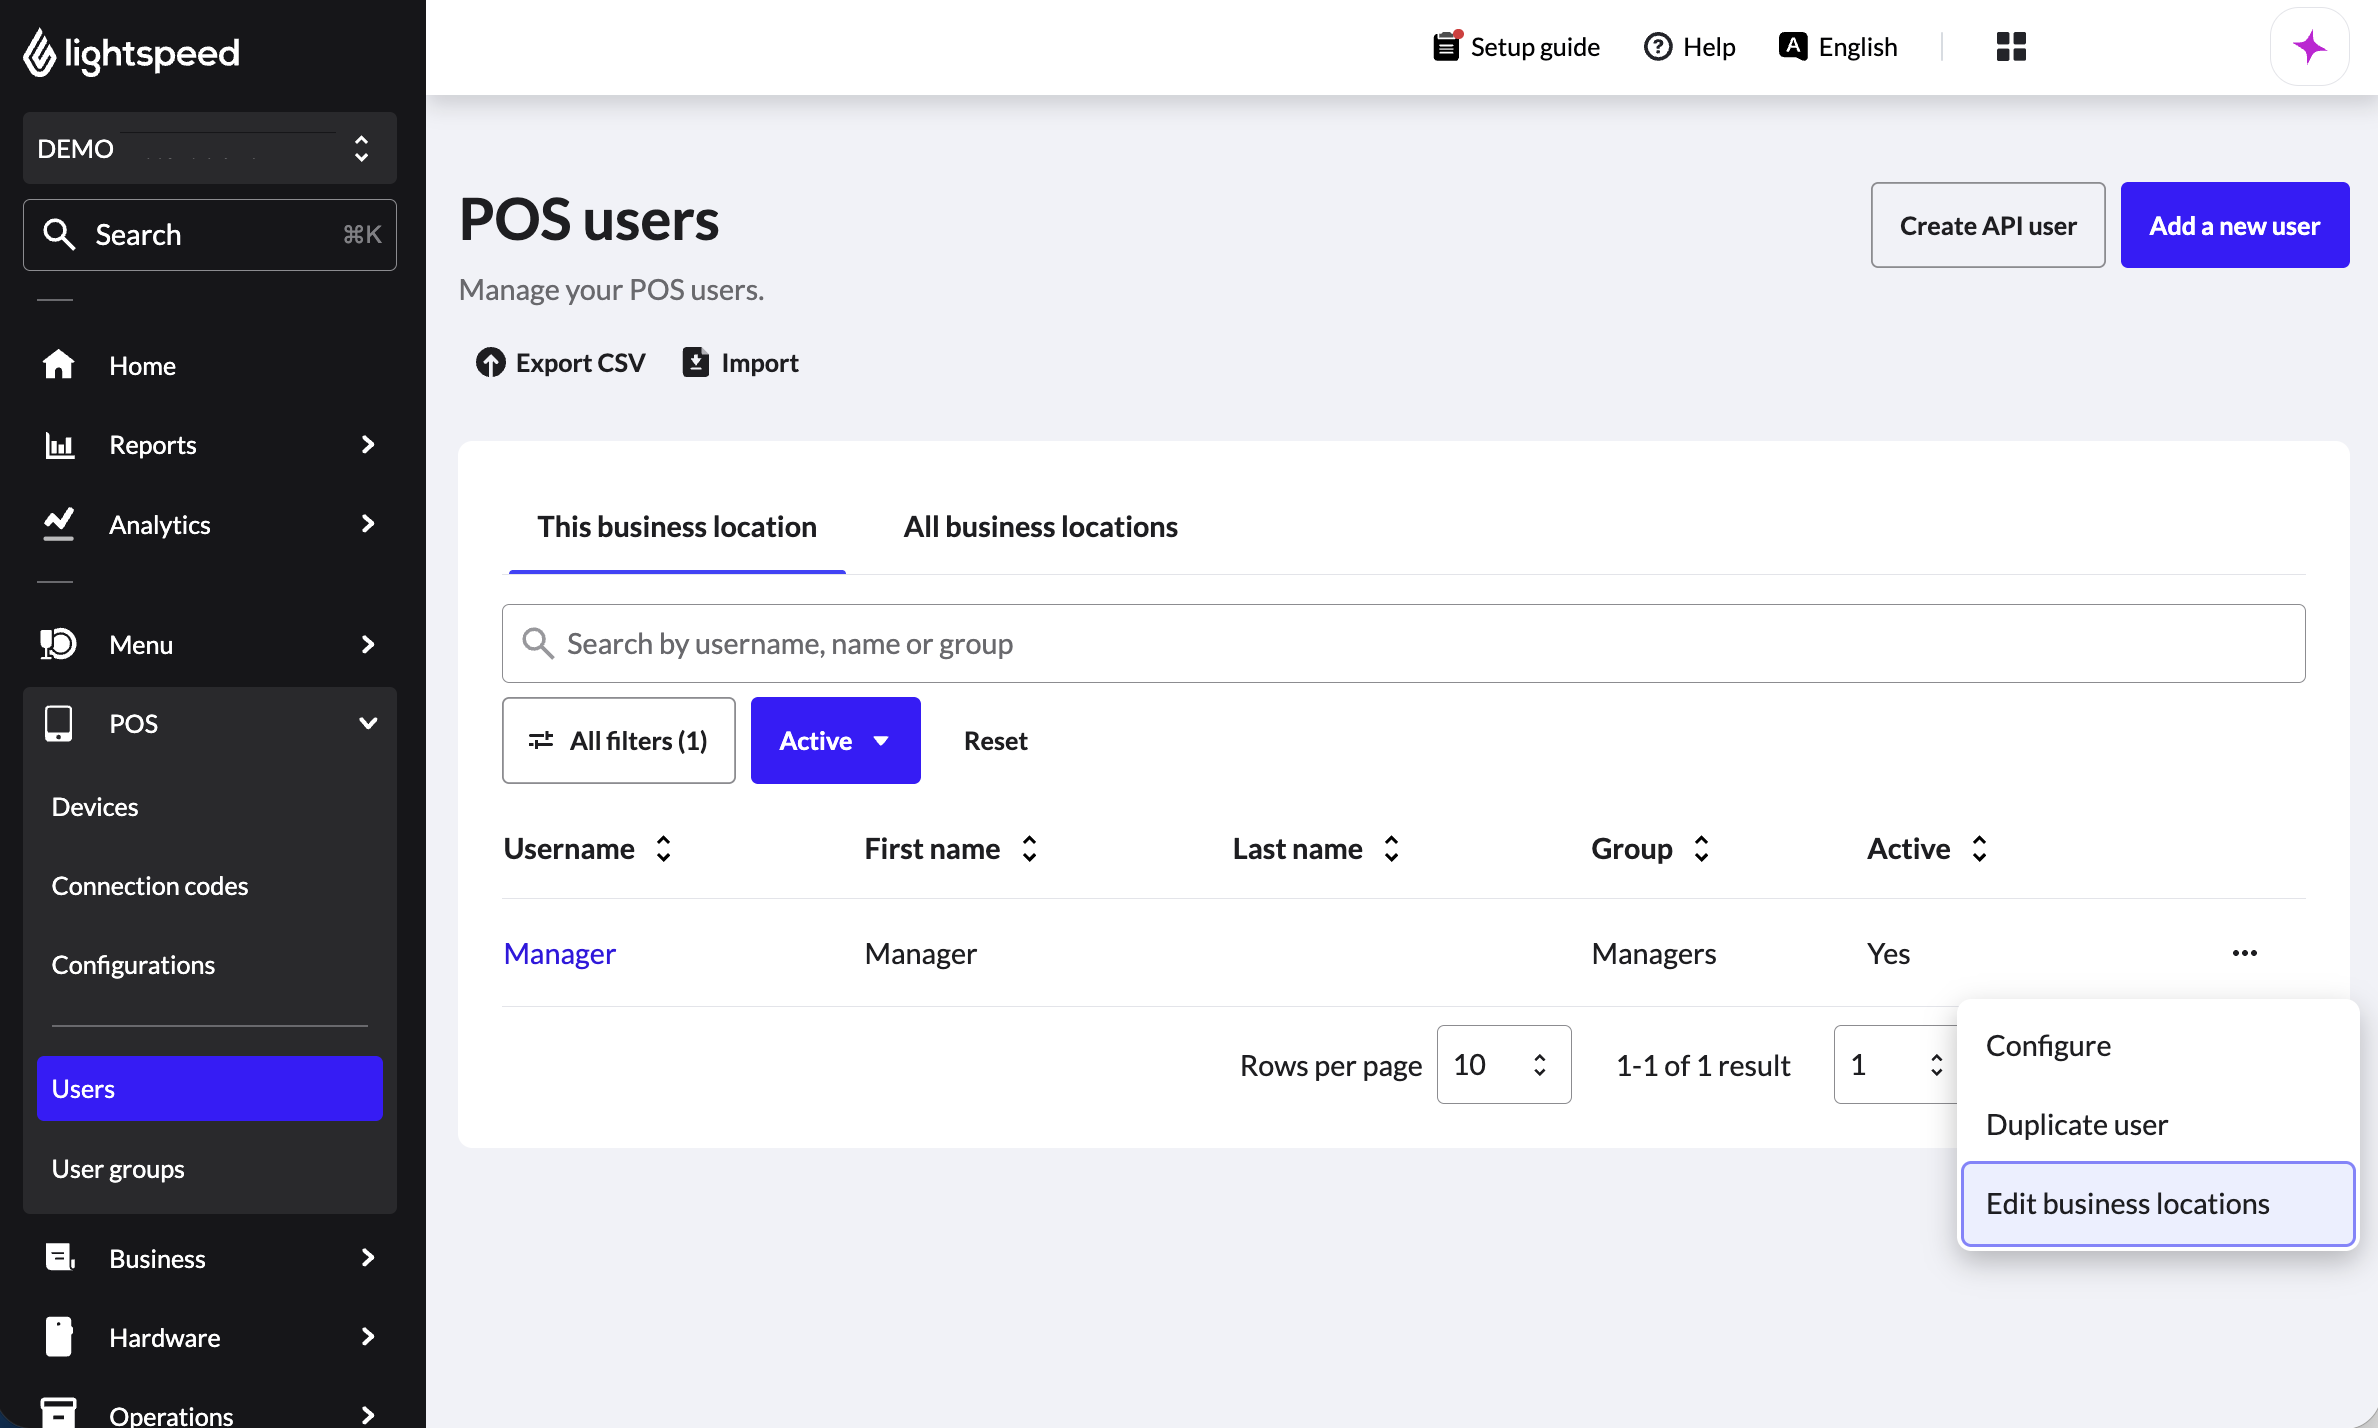Focus the username, name or group search field
Image resolution: width=2378 pixels, height=1428 pixels.
(1404, 643)
